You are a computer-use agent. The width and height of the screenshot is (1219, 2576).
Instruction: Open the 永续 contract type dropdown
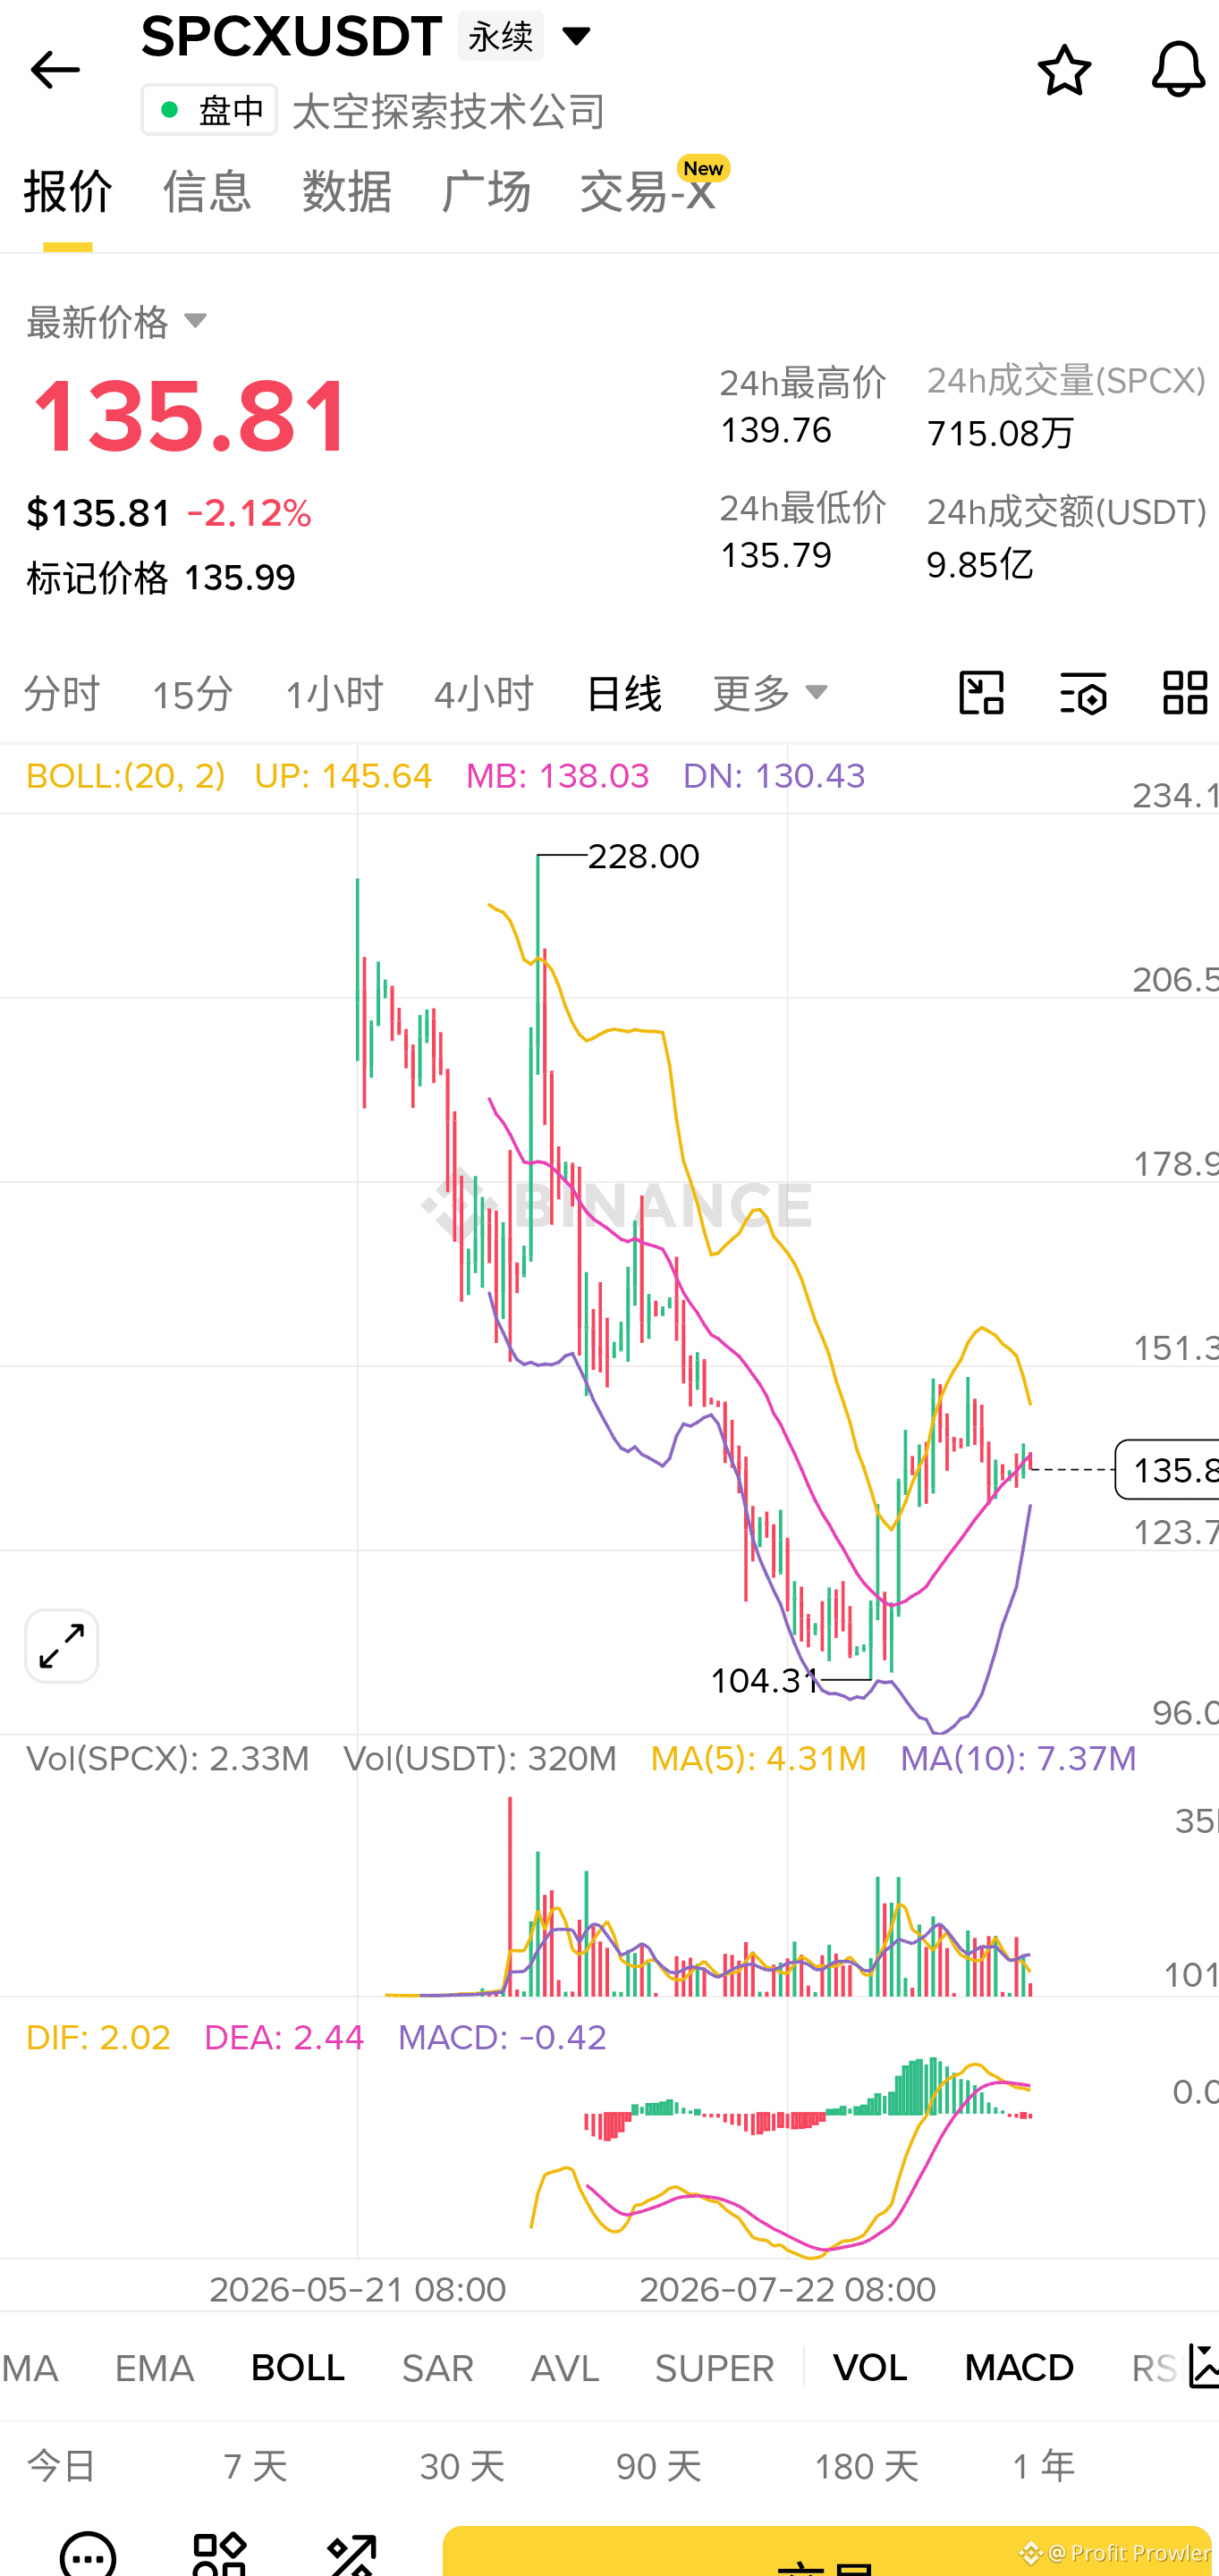[x=526, y=36]
